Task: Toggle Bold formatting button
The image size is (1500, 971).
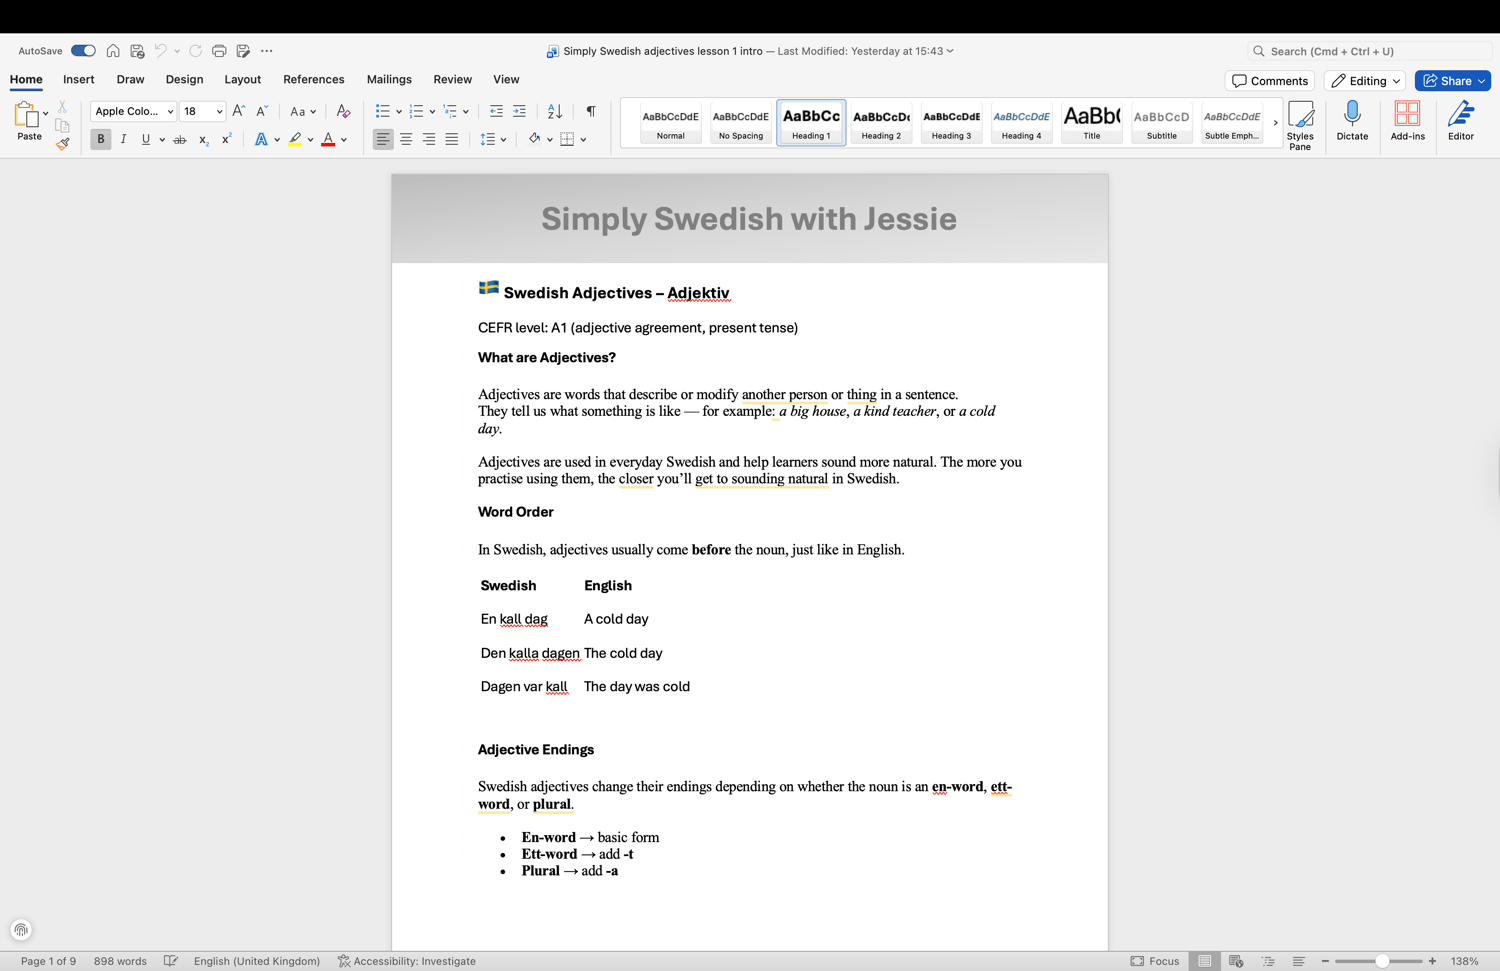Action: click(100, 139)
